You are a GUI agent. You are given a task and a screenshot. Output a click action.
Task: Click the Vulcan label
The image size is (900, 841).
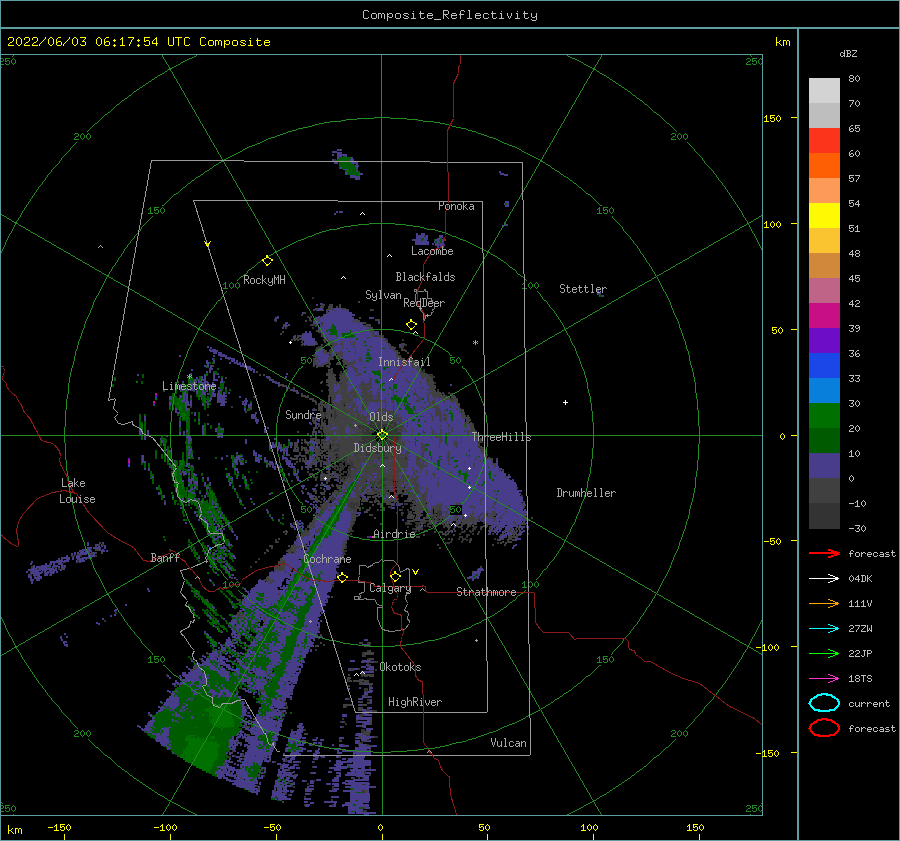click(508, 743)
